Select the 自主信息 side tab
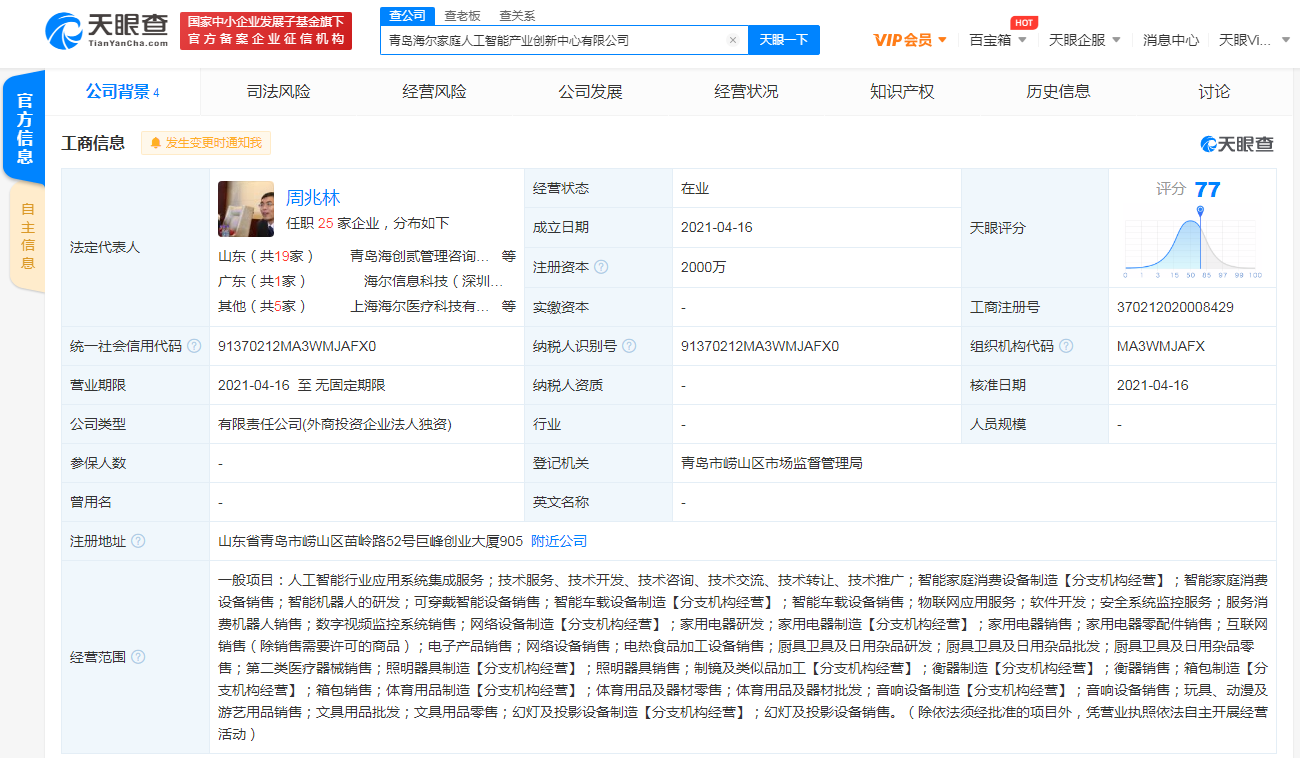This screenshot has height=758, width=1300. [27, 236]
